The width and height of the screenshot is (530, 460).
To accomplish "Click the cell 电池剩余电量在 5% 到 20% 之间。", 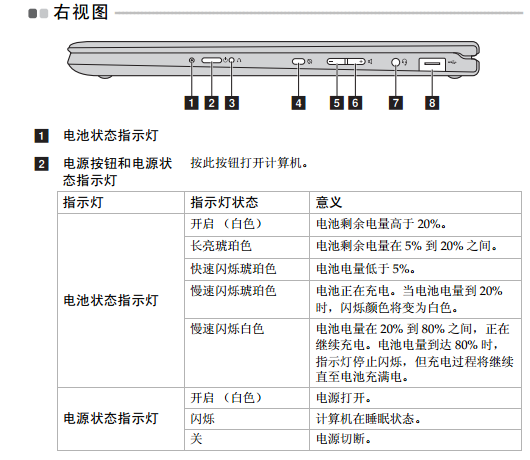I will [x=415, y=247].
